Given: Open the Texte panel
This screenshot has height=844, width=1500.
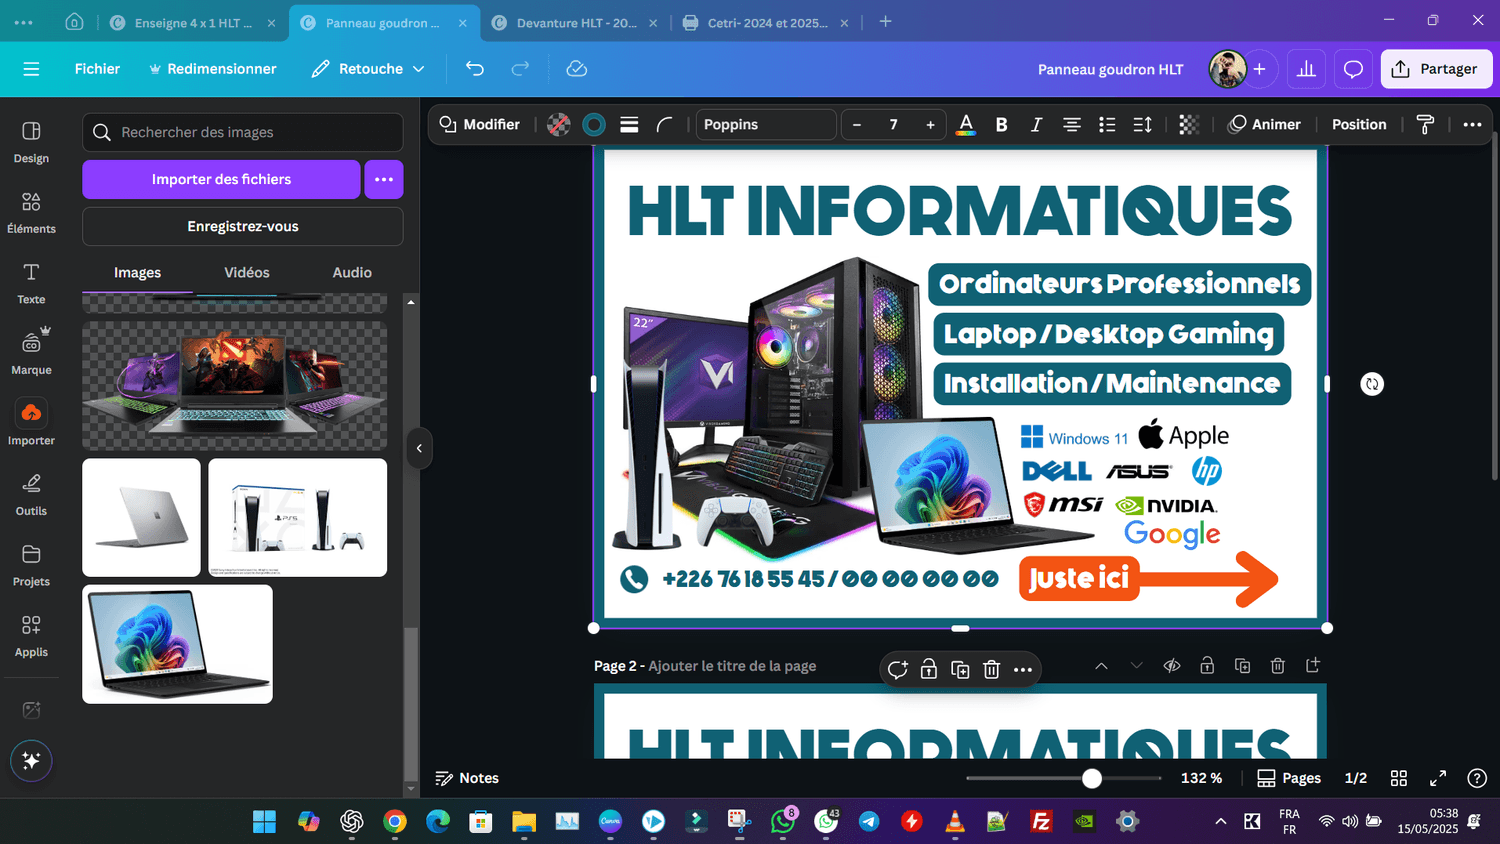Looking at the screenshot, I should [x=31, y=283].
